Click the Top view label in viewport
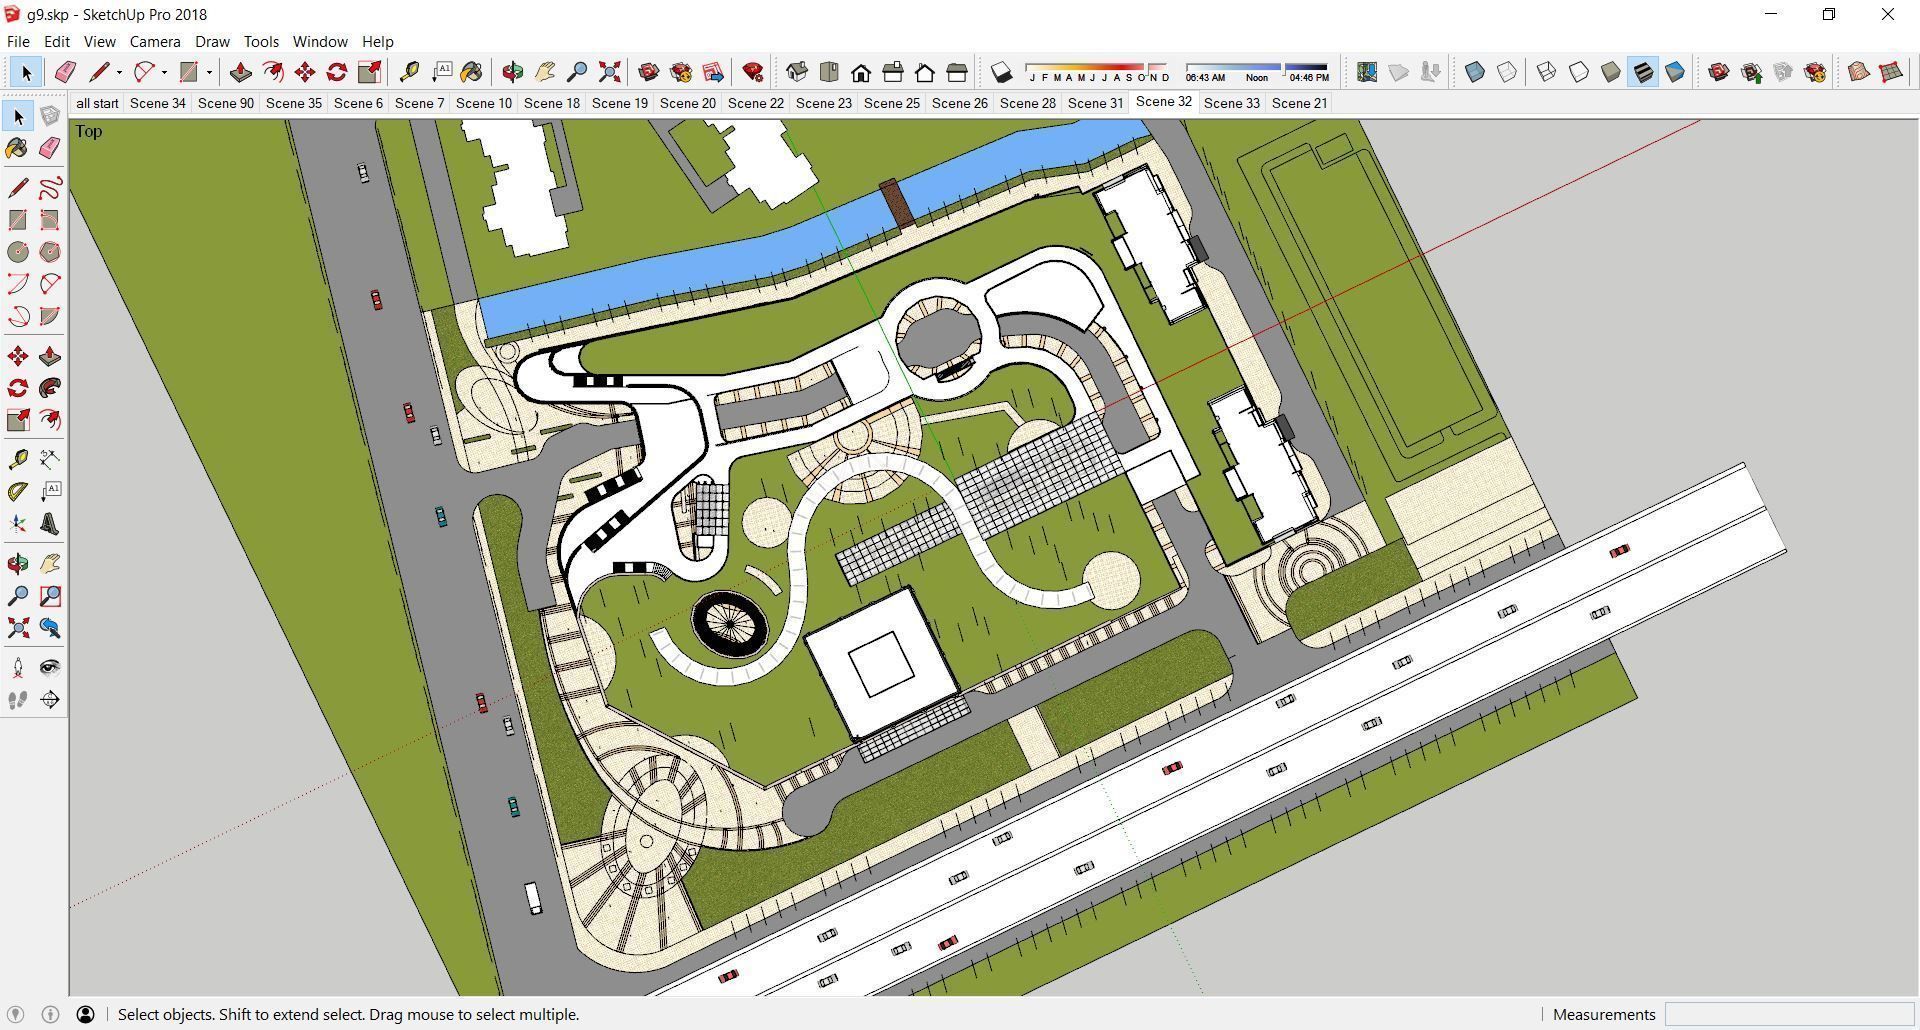This screenshot has width=1920, height=1030. pyautogui.click(x=88, y=131)
